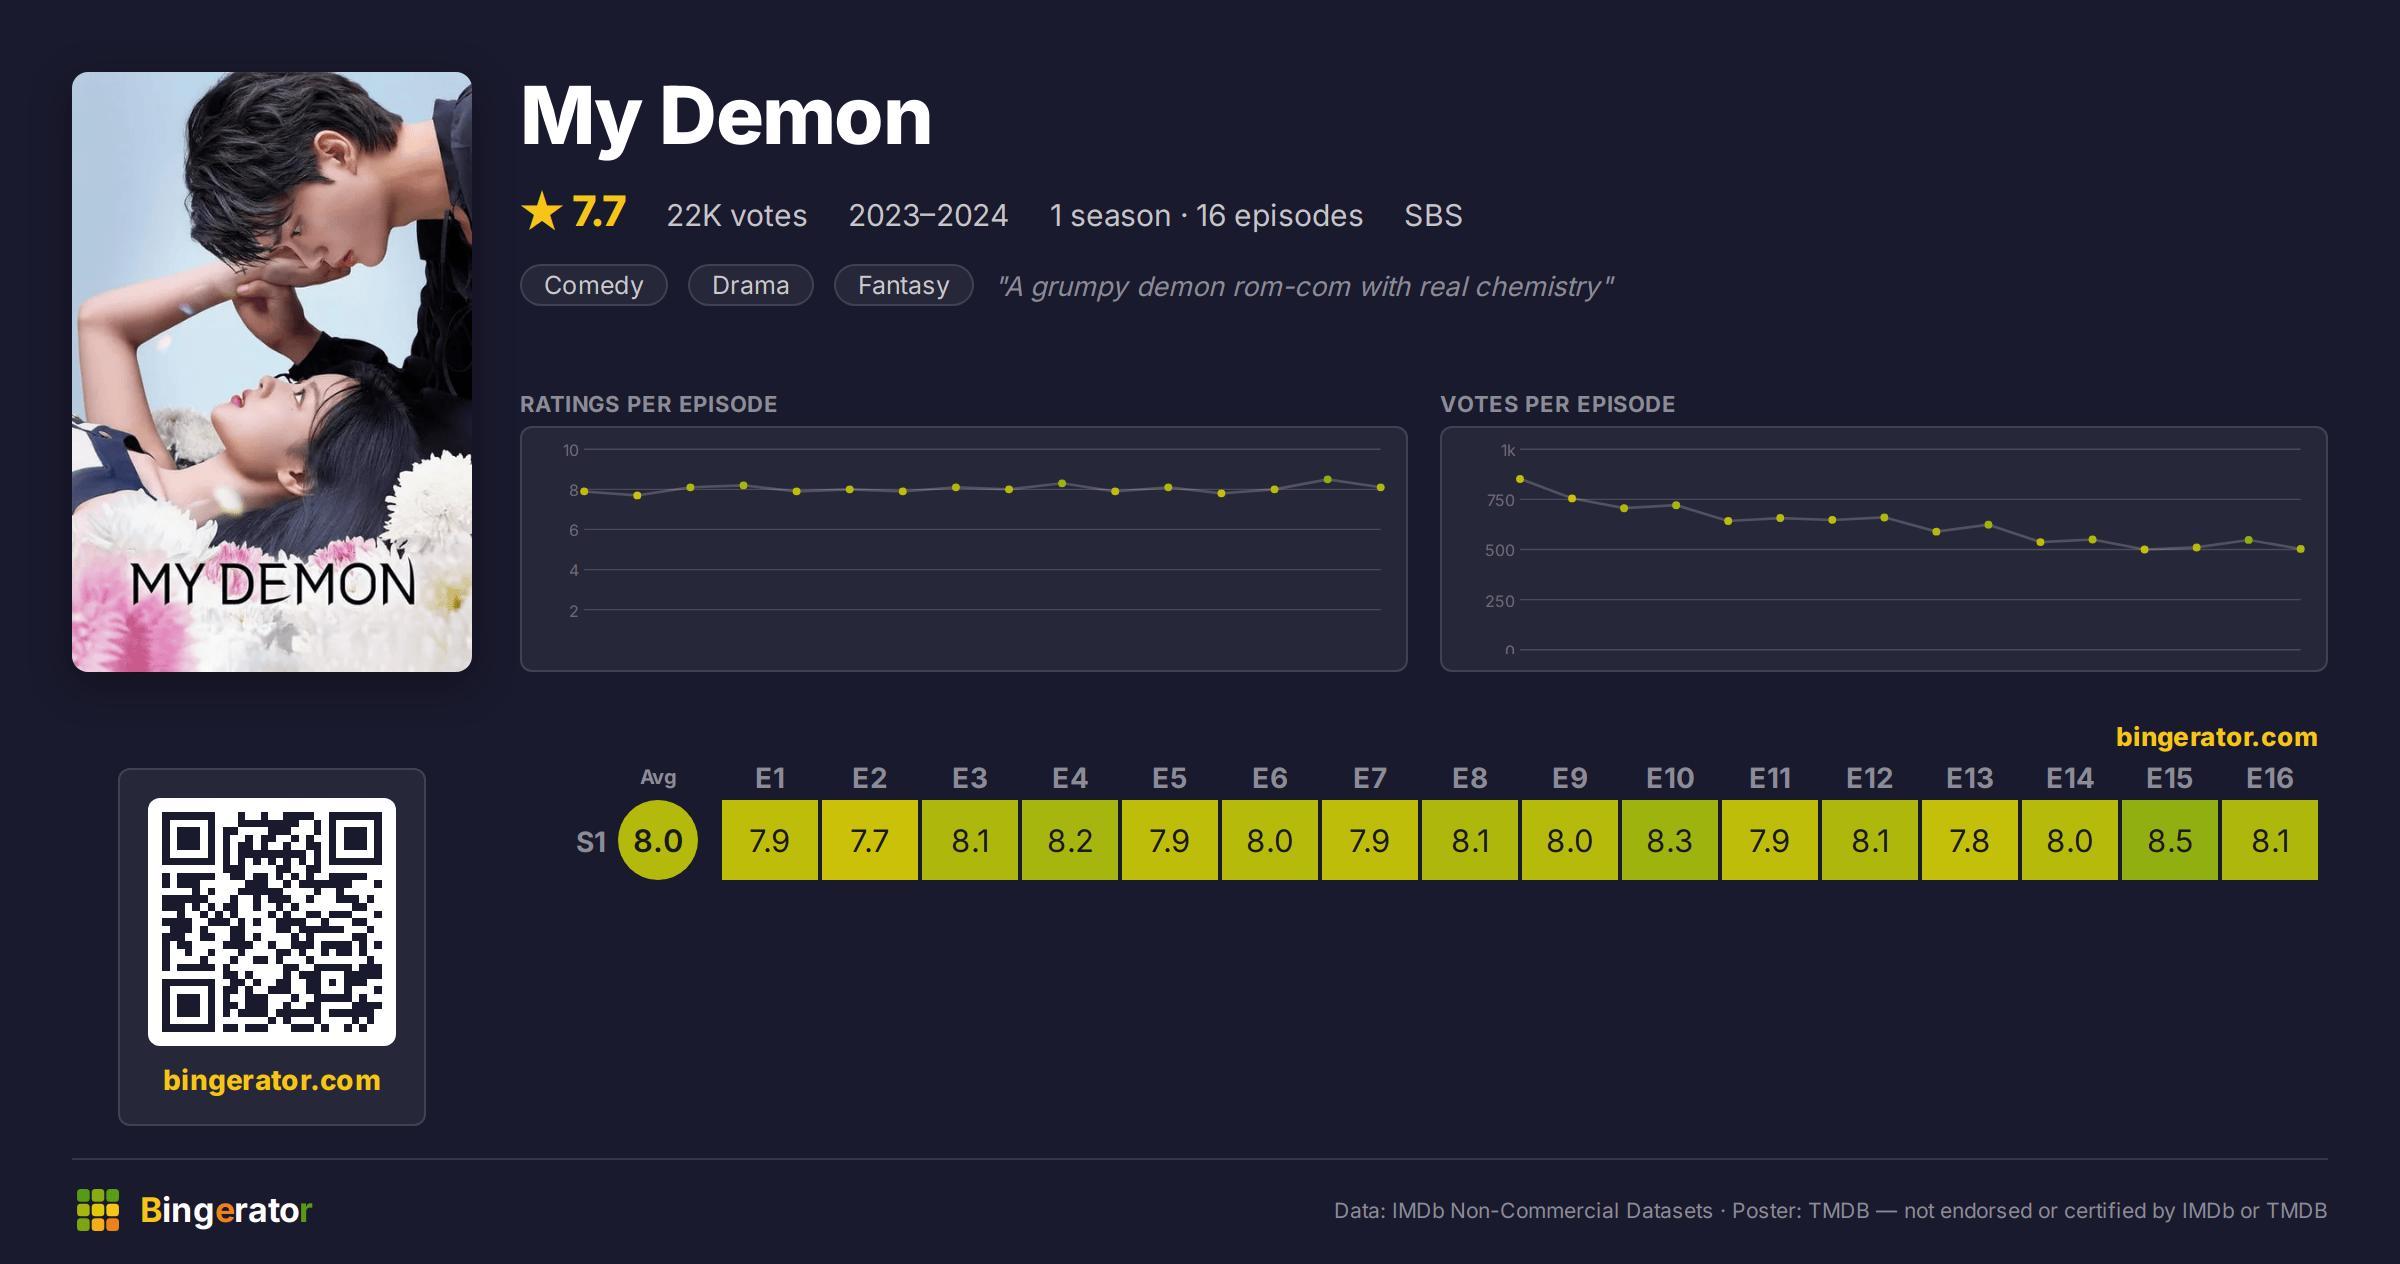Click the E2 rating cell 7.7
This screenshot has height=1264, width=2400.
[870, 840]
